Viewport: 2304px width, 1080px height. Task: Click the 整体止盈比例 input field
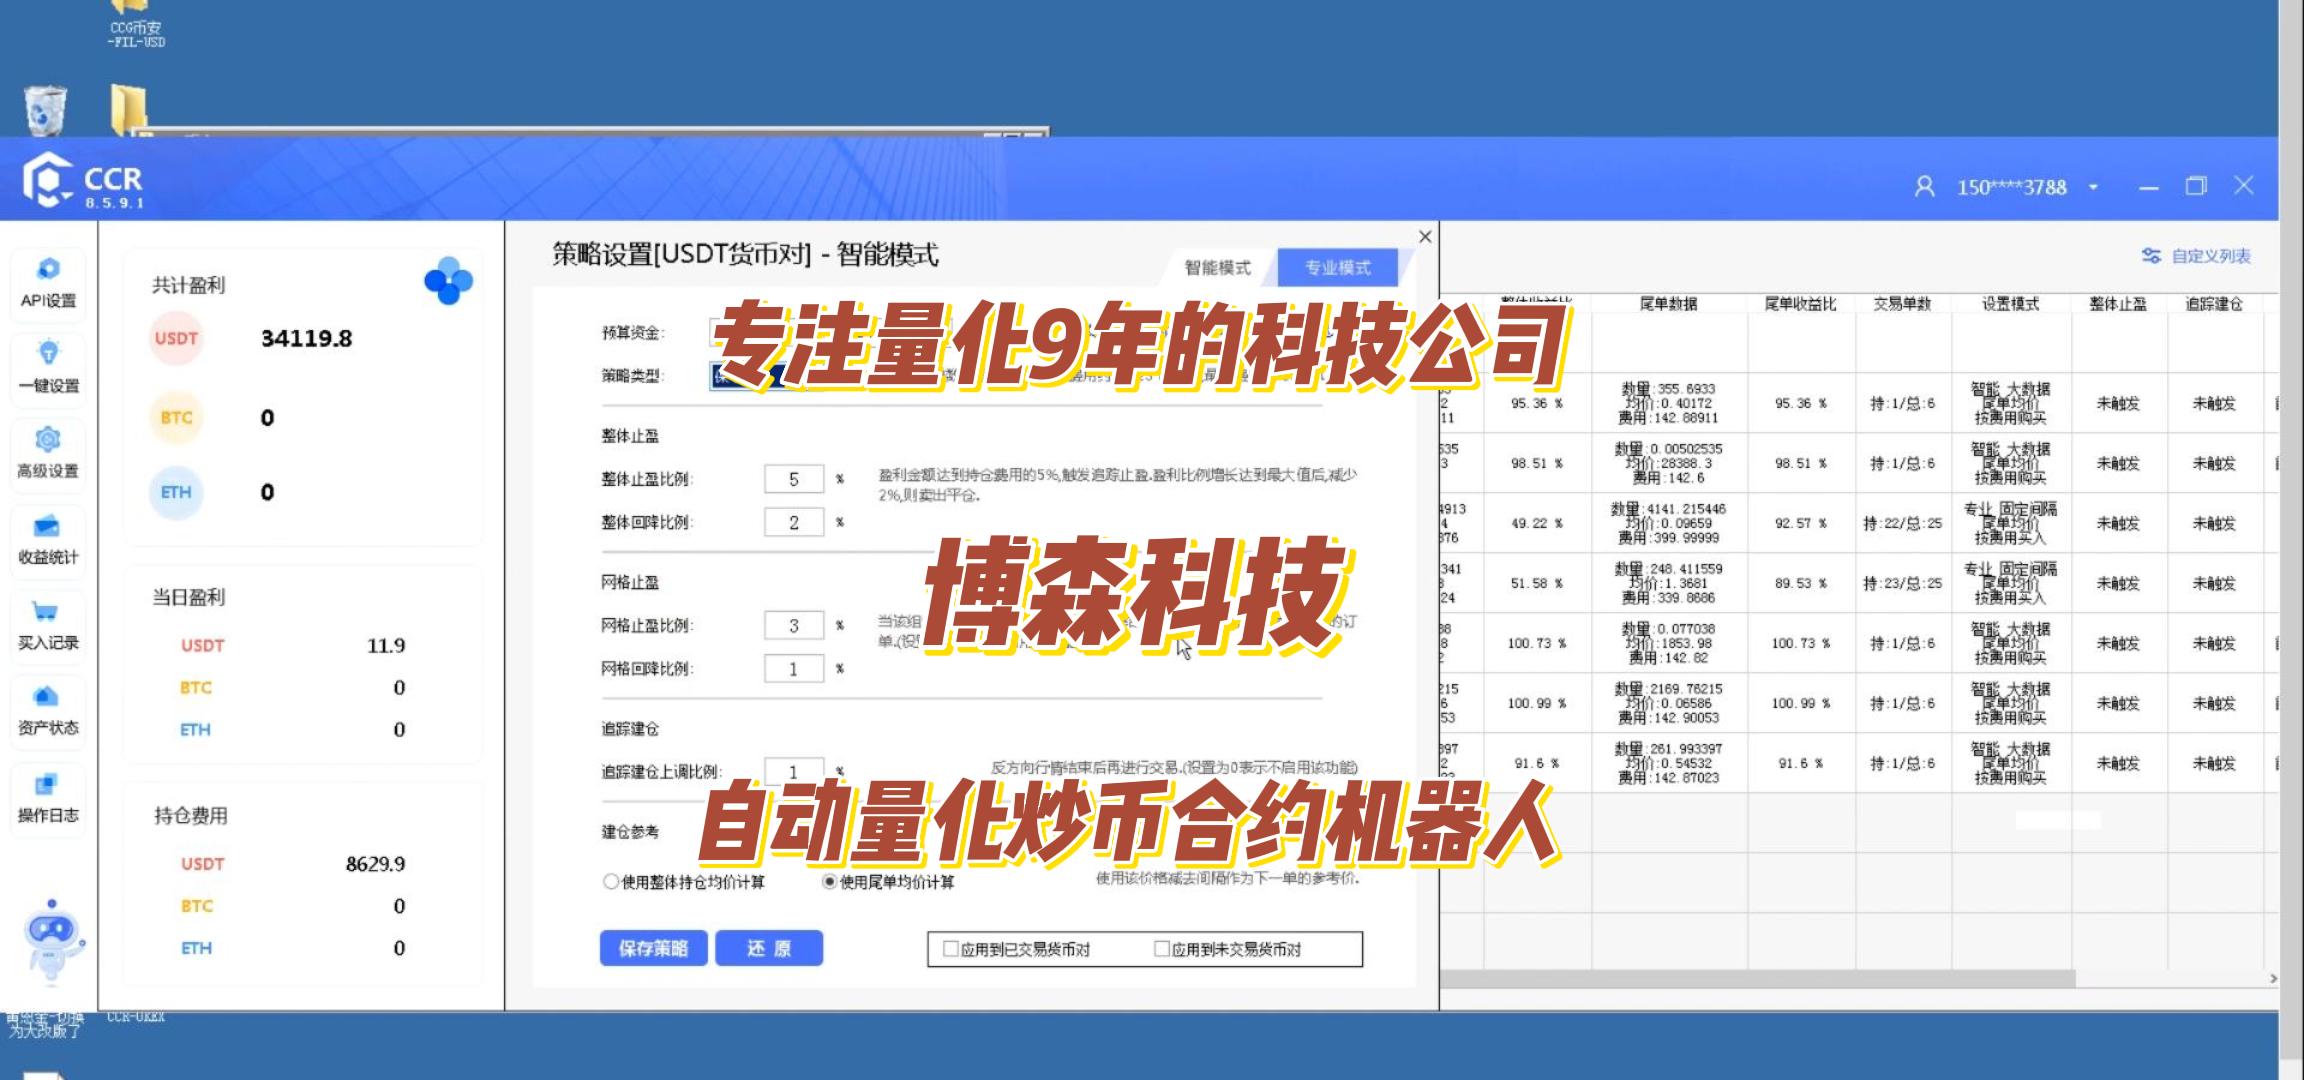(794, 479)
